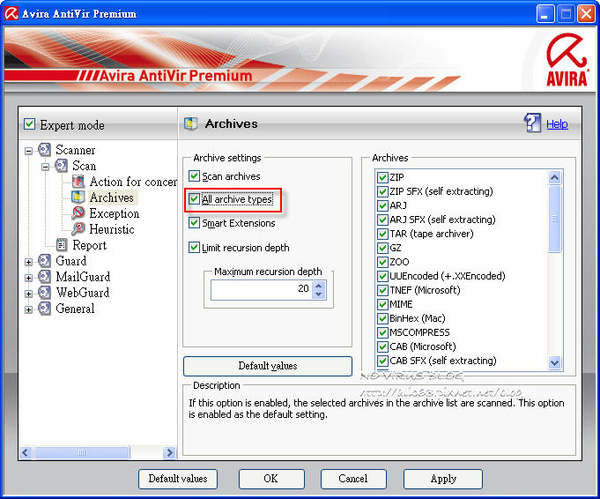Click tree panel scroll left arrow
This screenshot has height=499, width=600.
click(x=25, y=453)
